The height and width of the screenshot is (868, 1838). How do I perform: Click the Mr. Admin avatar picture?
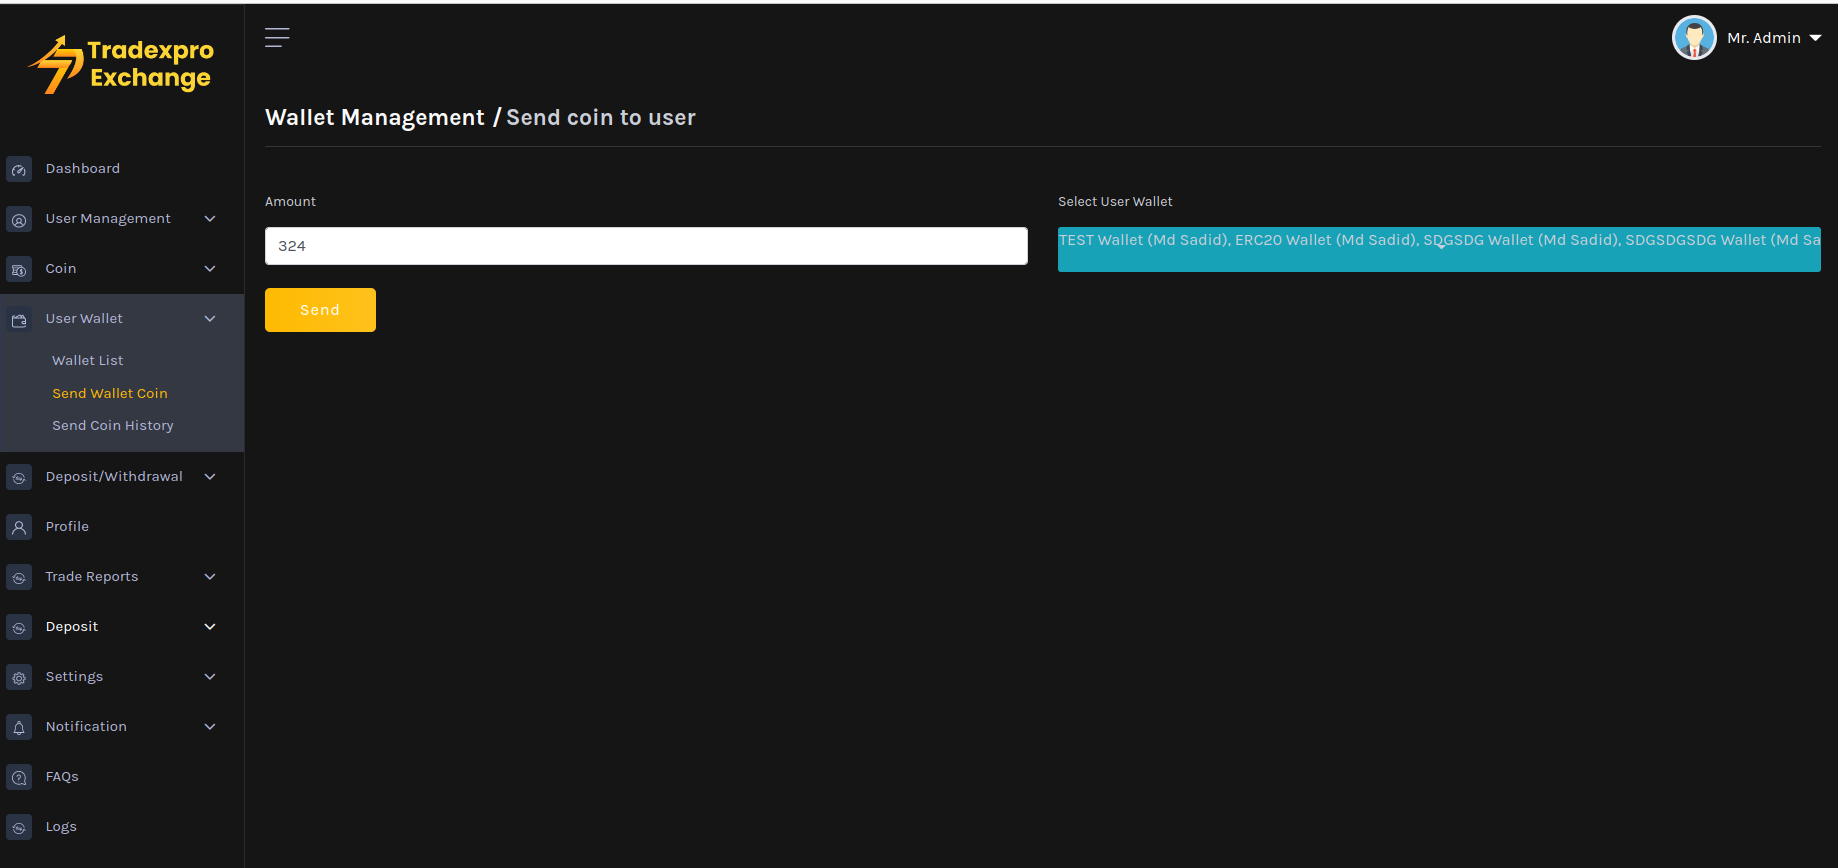pos(1694,38)
